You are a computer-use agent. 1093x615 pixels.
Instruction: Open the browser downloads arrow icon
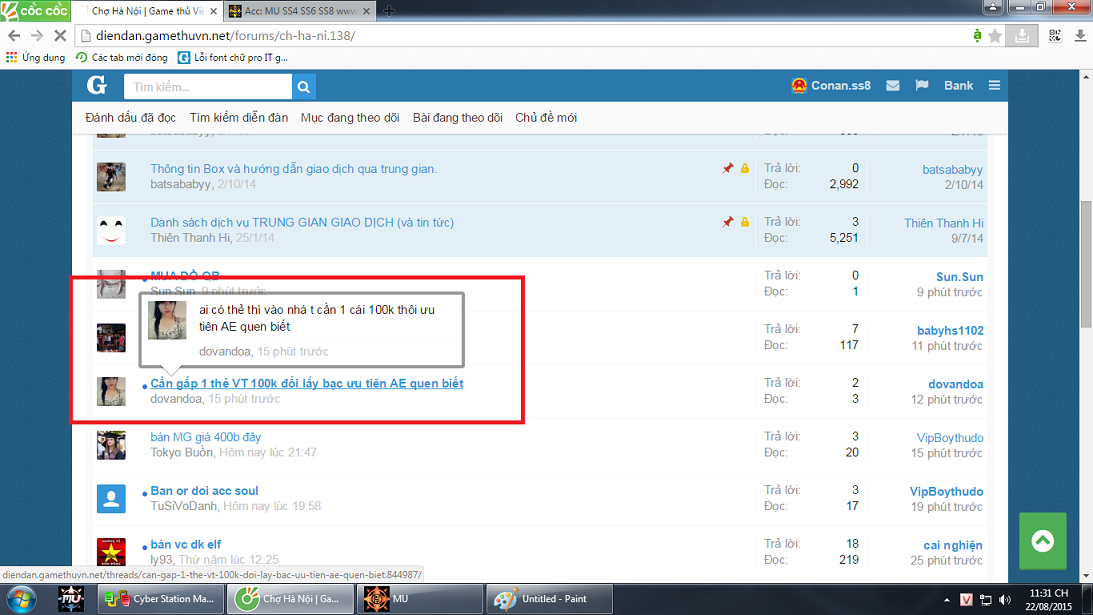(x=1080, y=35)
